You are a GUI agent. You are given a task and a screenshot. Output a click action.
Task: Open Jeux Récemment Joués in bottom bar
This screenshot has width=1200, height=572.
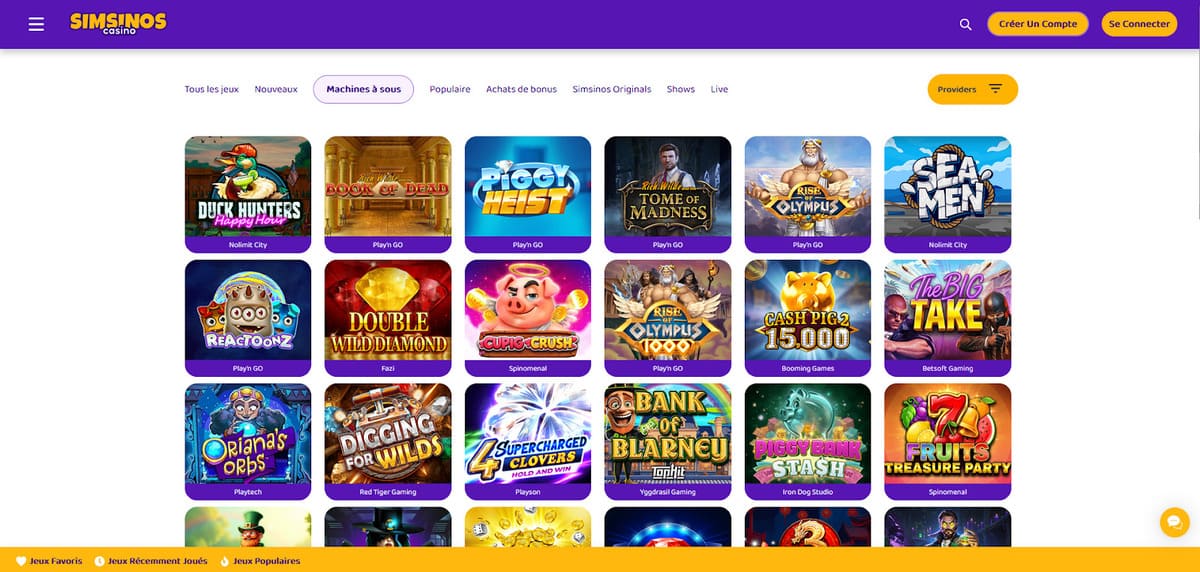point(151,561)
